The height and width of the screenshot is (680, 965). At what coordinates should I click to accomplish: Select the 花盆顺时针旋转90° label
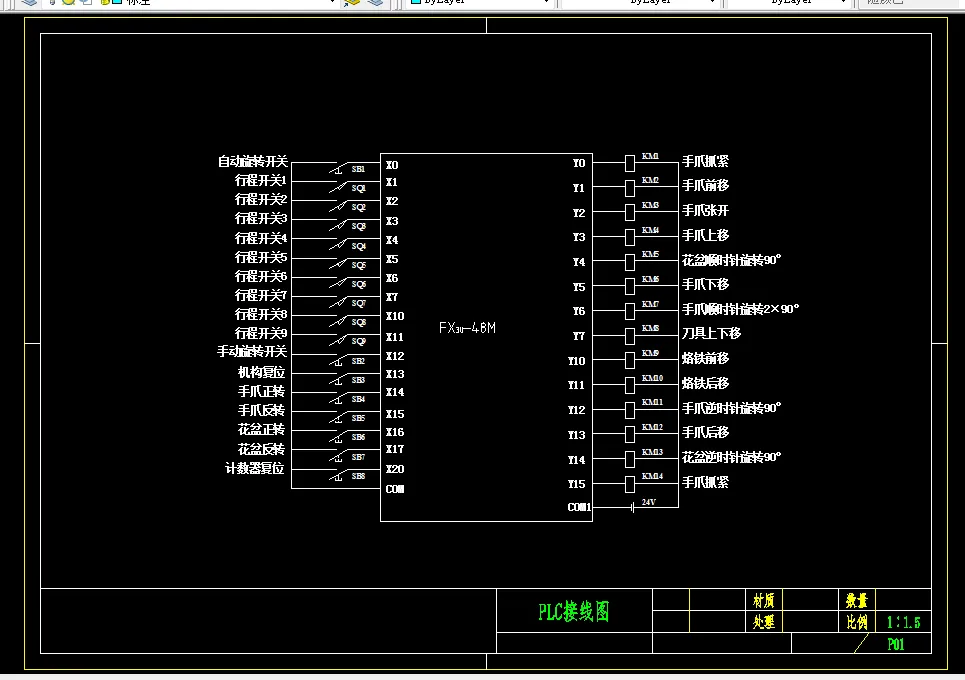coord(731,260)
